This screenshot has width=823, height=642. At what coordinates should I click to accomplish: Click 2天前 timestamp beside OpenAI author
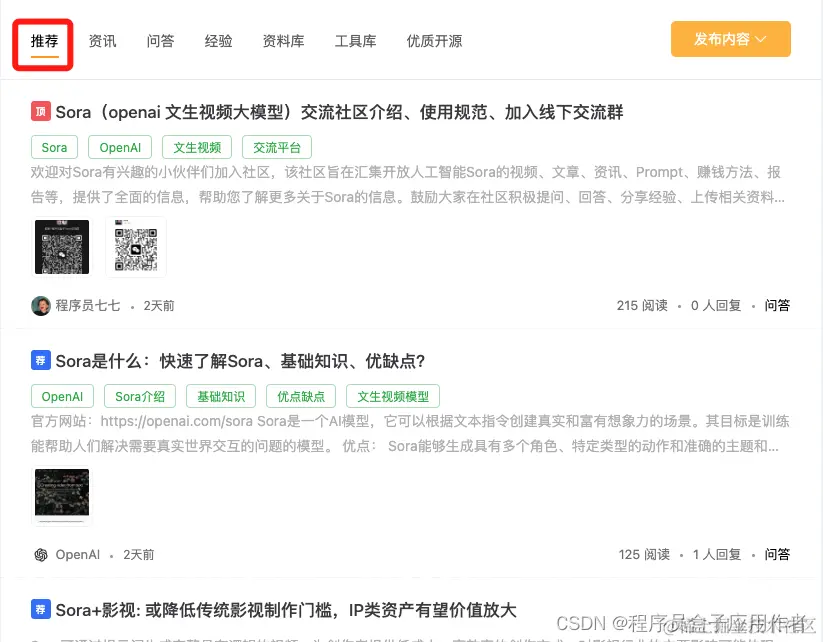139,555
